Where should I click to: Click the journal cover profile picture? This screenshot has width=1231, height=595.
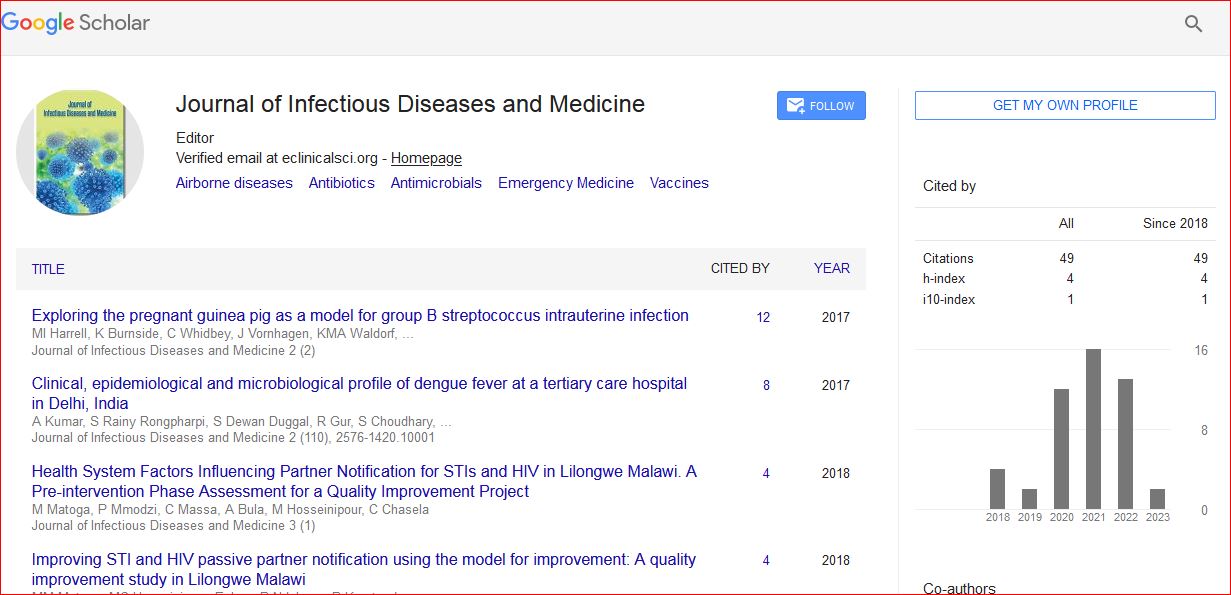point(80,152)
